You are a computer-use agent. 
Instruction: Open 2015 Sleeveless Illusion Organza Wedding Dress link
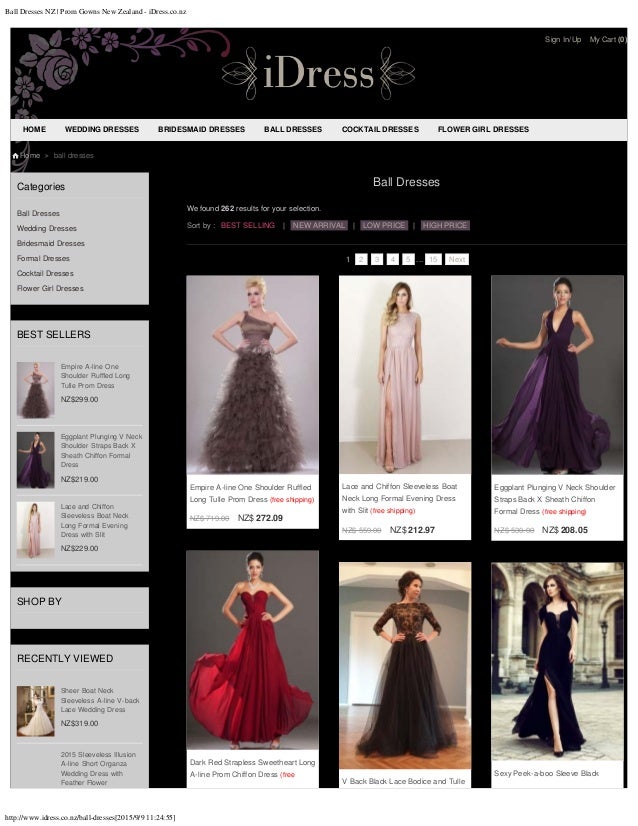(98, 769)
